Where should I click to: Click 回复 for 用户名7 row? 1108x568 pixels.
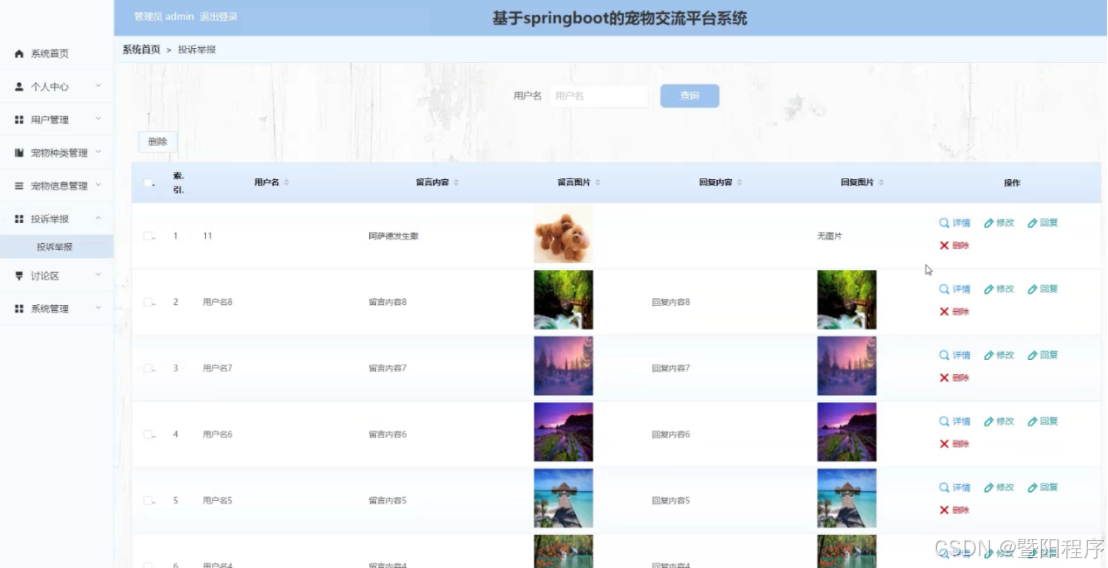(x=1042, y=355)
